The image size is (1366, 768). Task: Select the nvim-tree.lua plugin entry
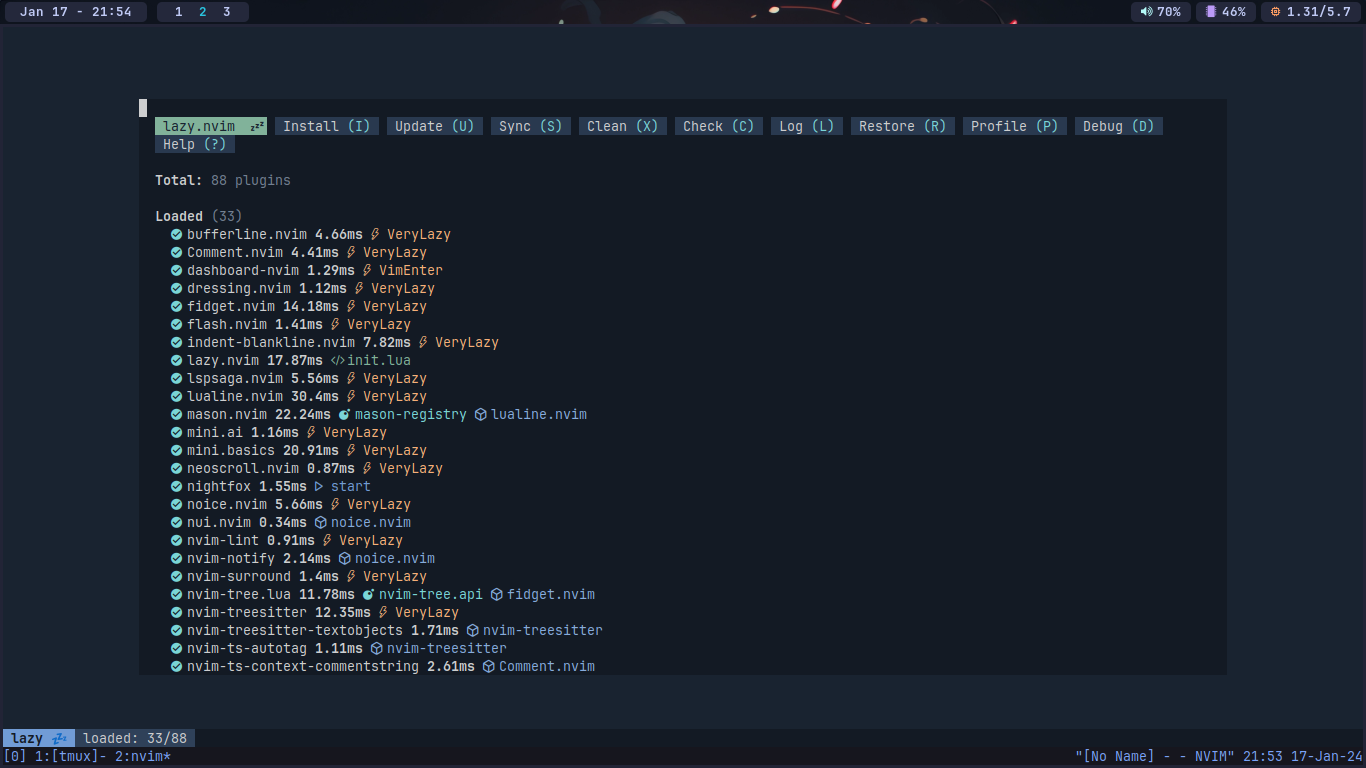383,594
